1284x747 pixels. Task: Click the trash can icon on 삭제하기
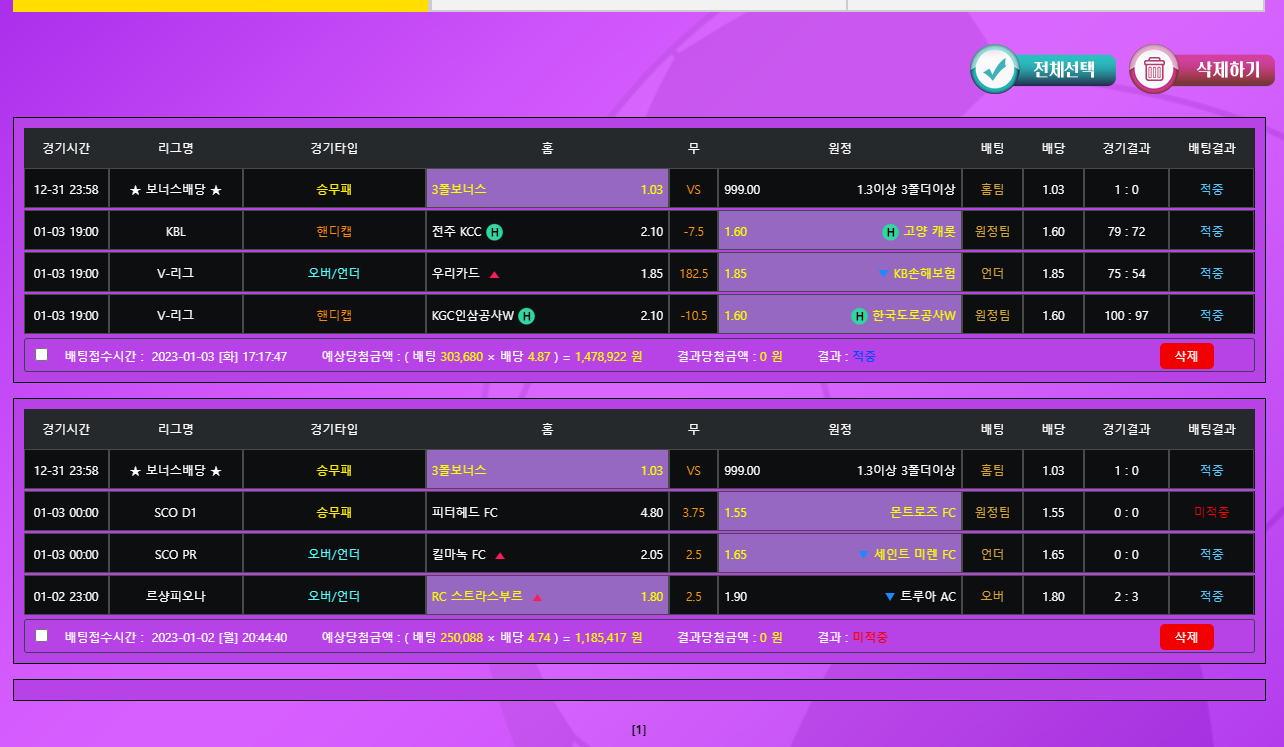tap(1154, 70)
